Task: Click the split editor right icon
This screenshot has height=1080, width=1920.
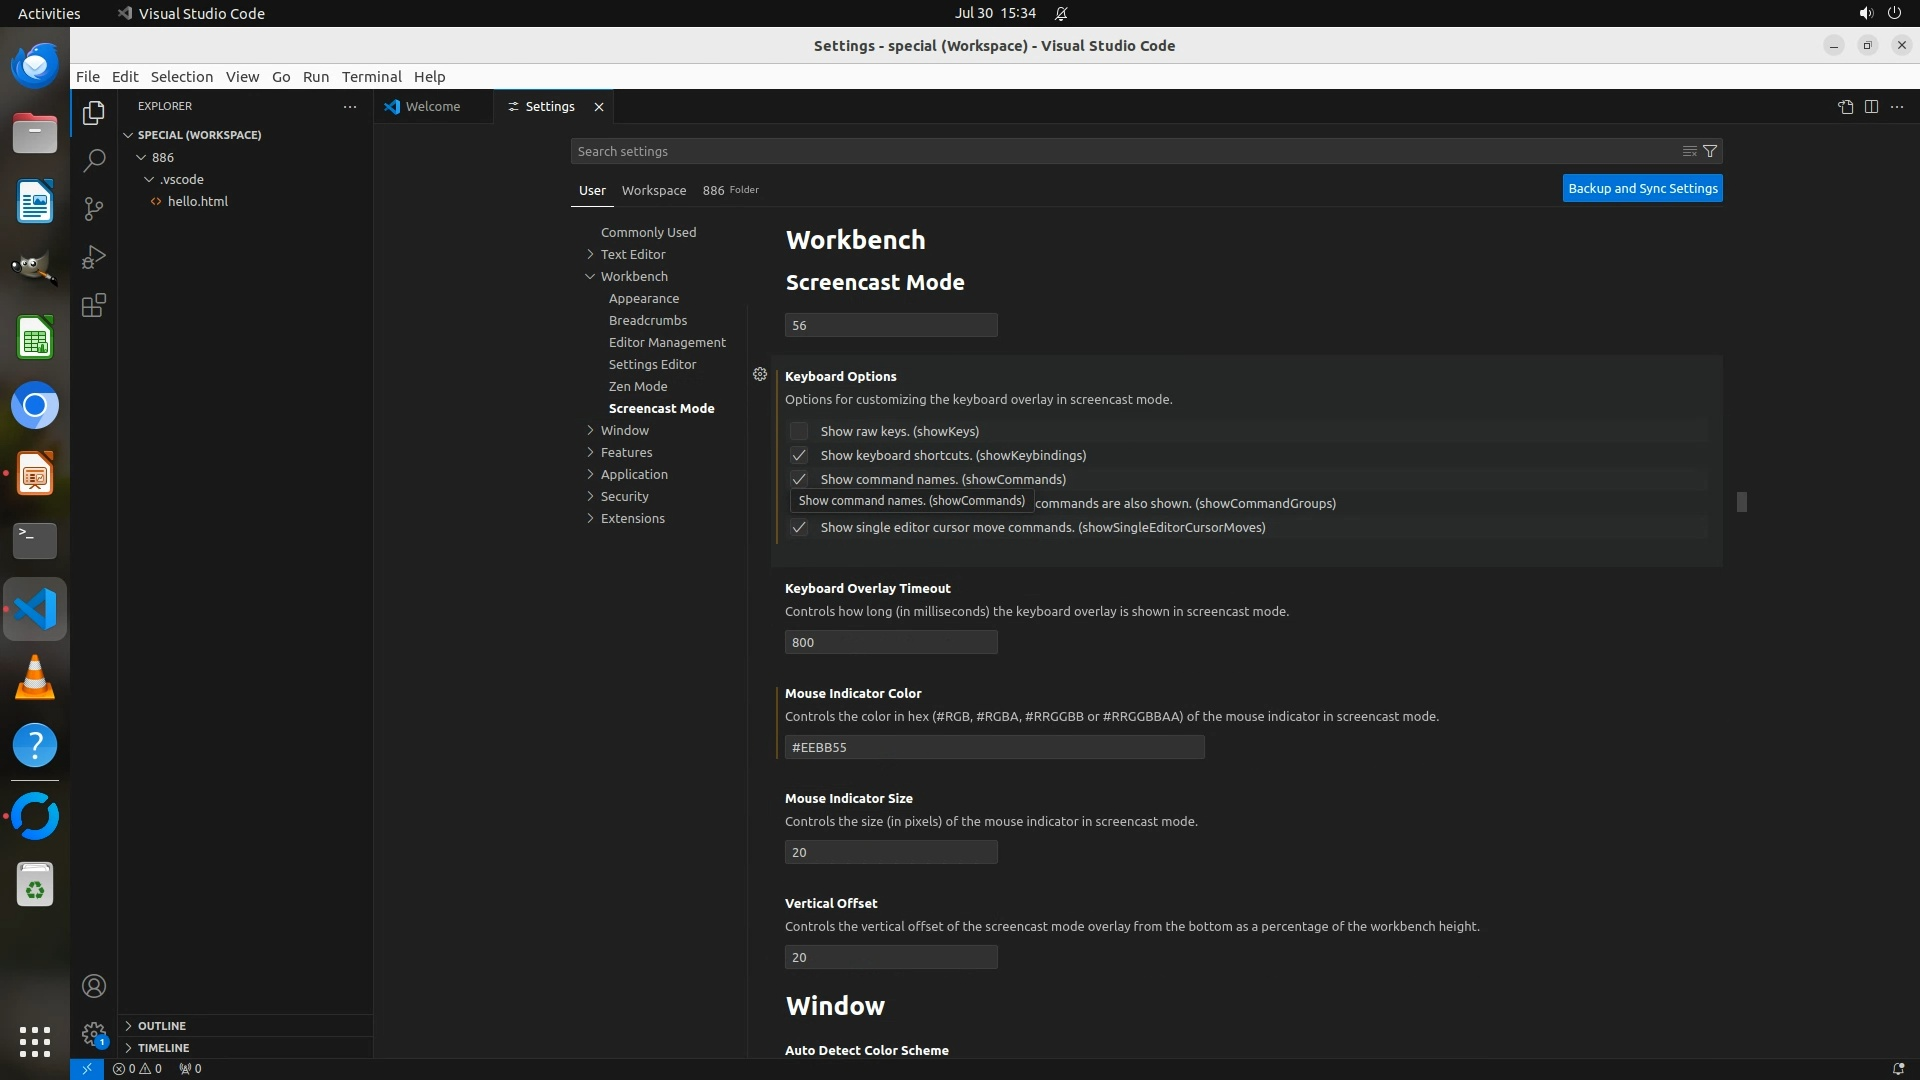Action: [1871, 107]
